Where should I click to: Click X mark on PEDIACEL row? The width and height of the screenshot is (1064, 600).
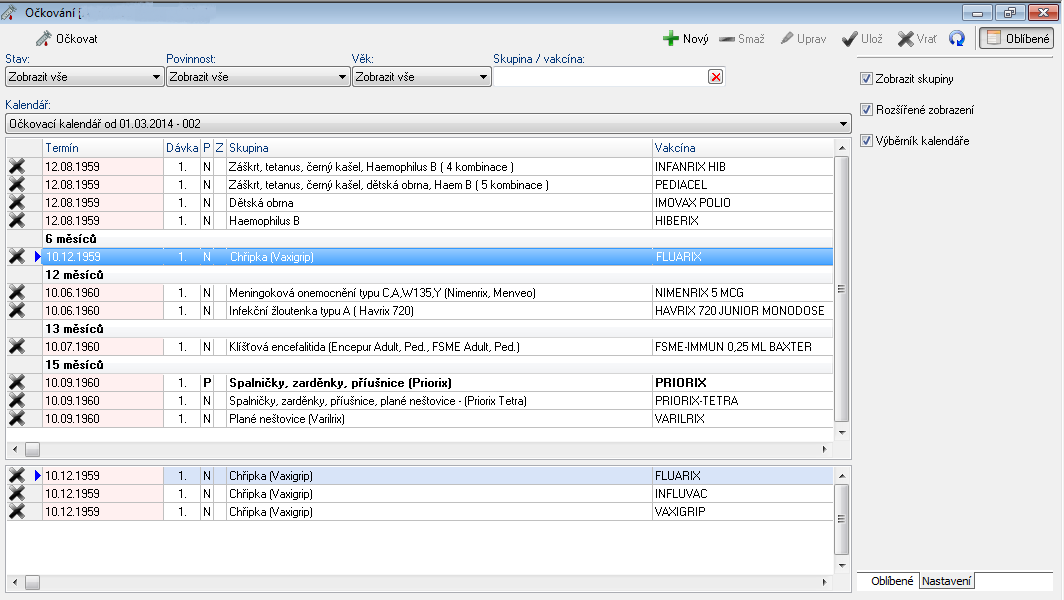(17, 185)
